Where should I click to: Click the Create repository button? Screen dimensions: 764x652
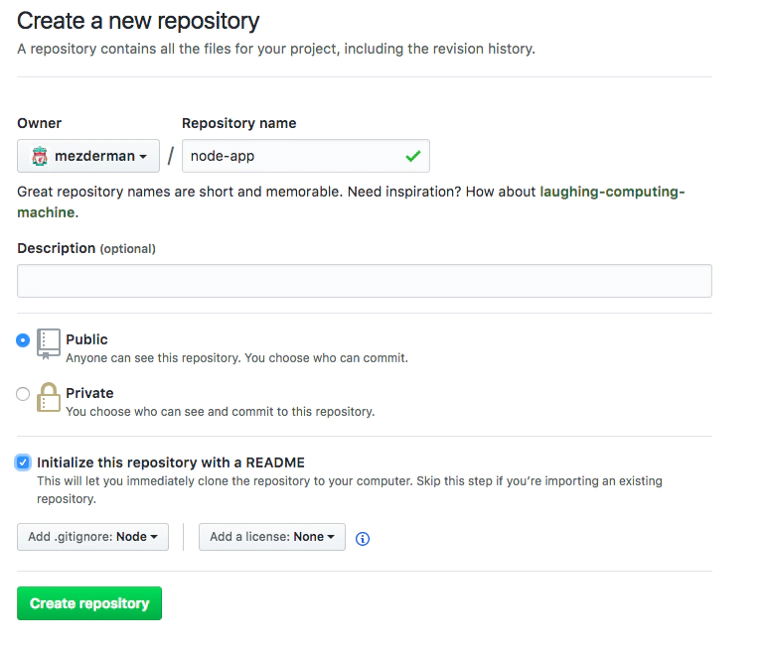click(x=89, y=603)
